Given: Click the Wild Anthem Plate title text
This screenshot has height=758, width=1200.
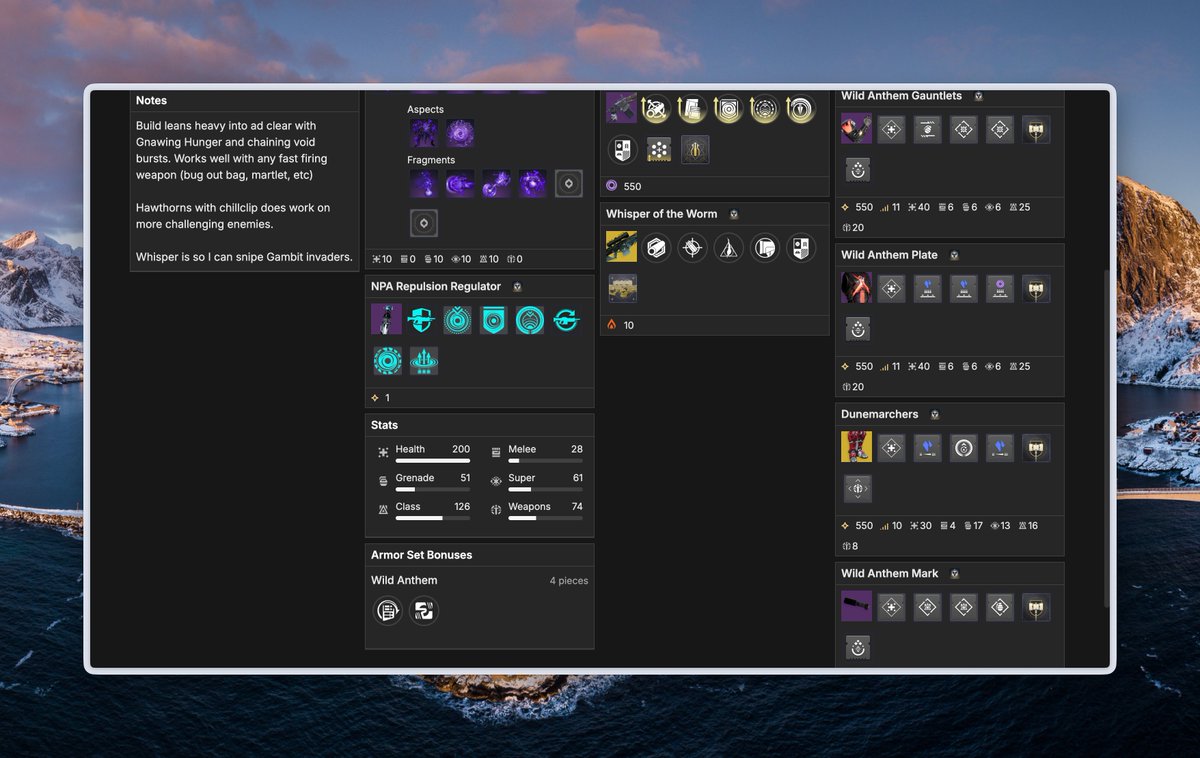Looking at the screenshot, I should click(x=890, y=255).
